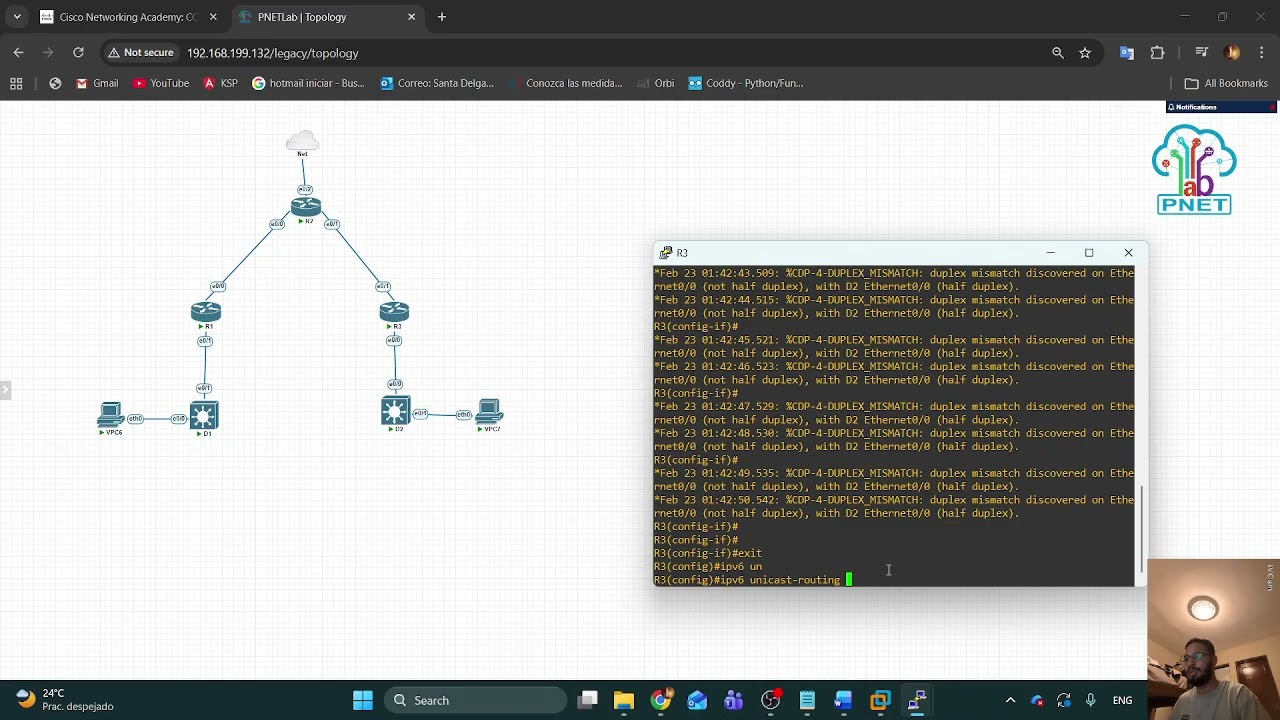Open the Correo: Santa Delga bookmark

[x=437, y=83]
